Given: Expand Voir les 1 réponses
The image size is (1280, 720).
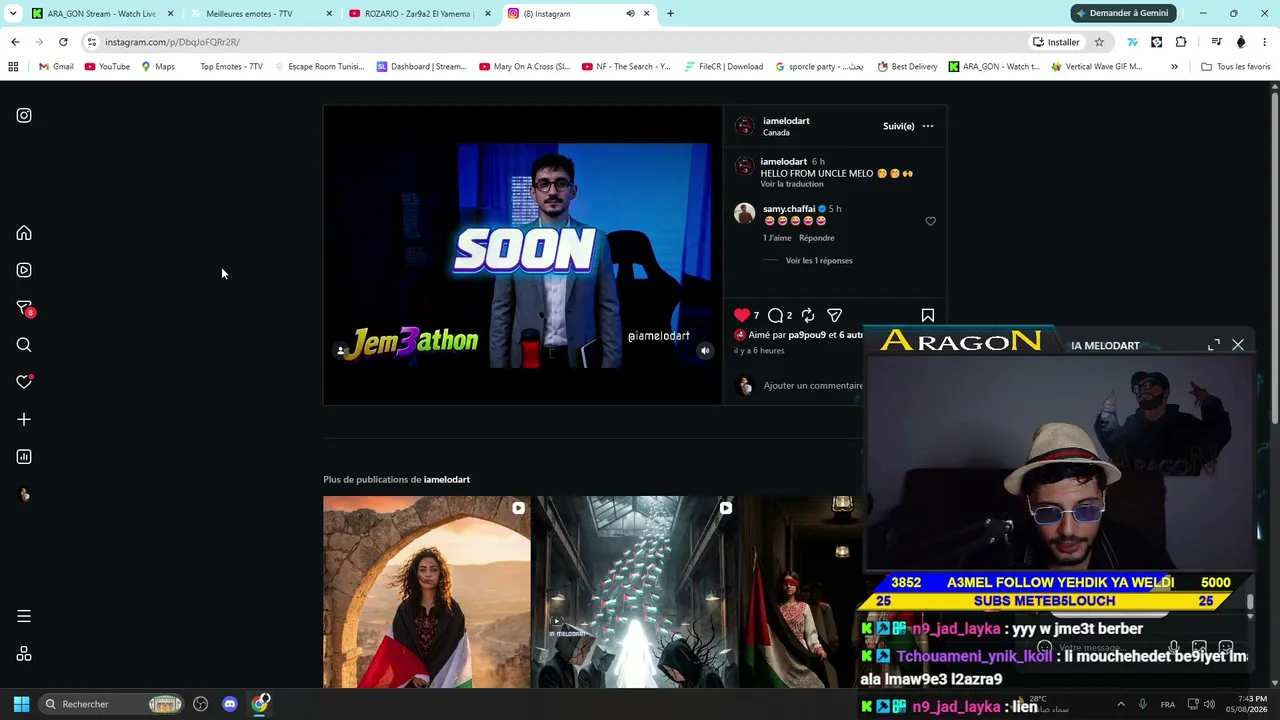Looking at the screenshot, I should tap(819, 261).
